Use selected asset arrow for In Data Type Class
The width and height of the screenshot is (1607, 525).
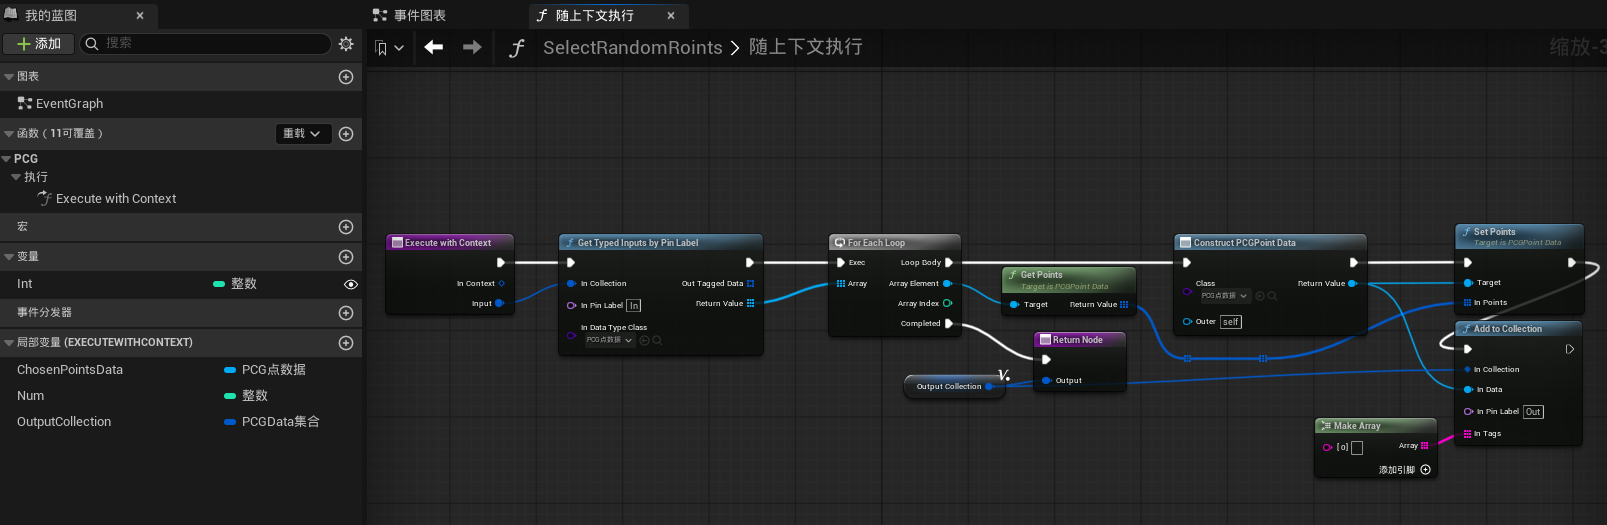click(x=644, y=340)
